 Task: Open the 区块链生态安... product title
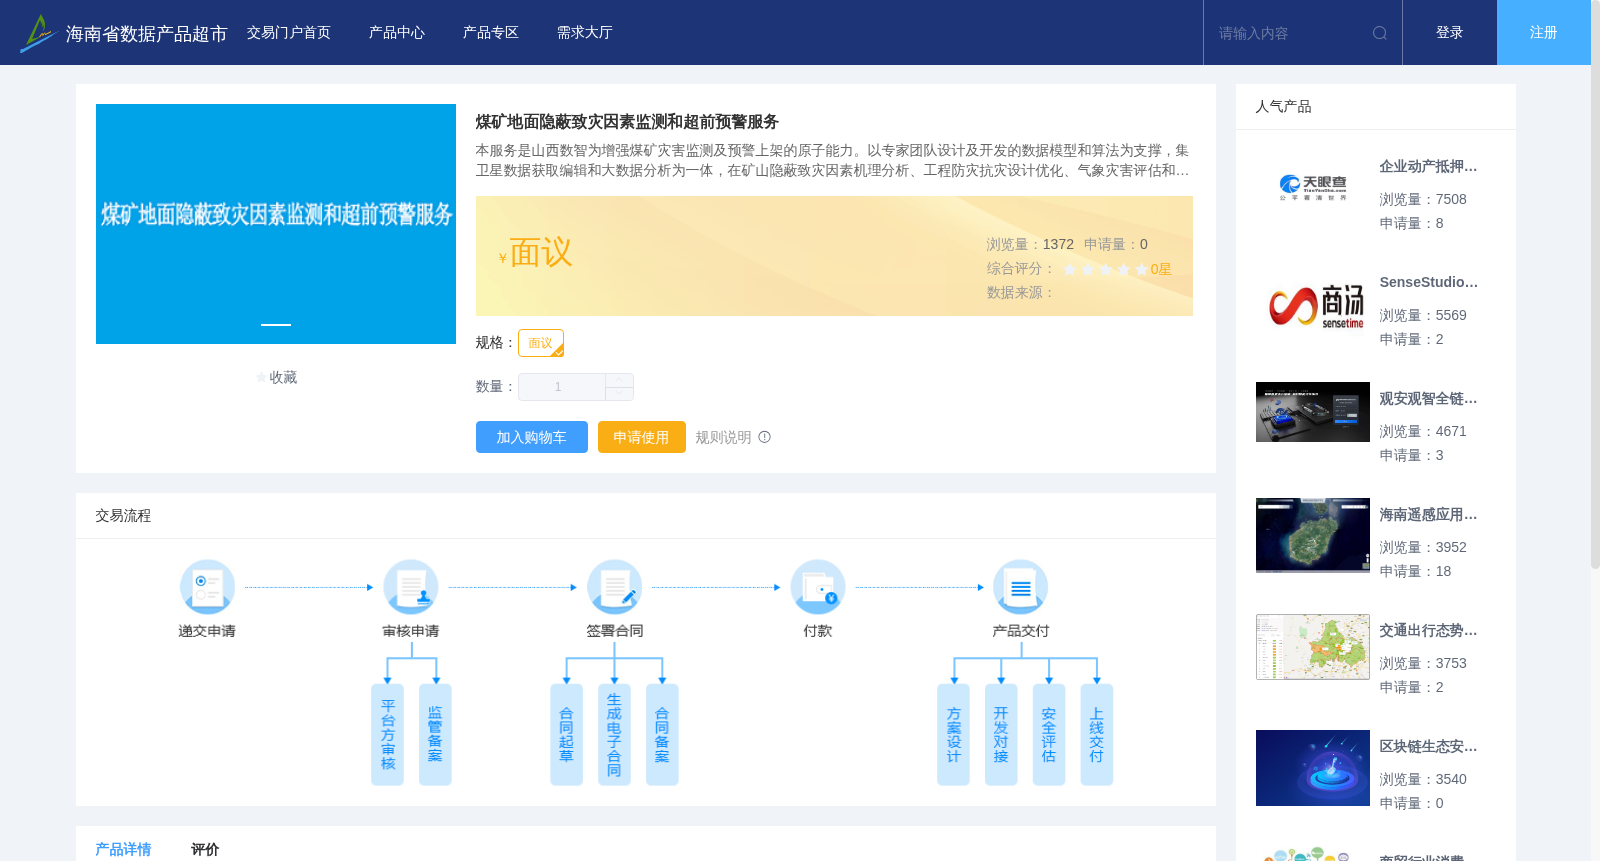1428,747
